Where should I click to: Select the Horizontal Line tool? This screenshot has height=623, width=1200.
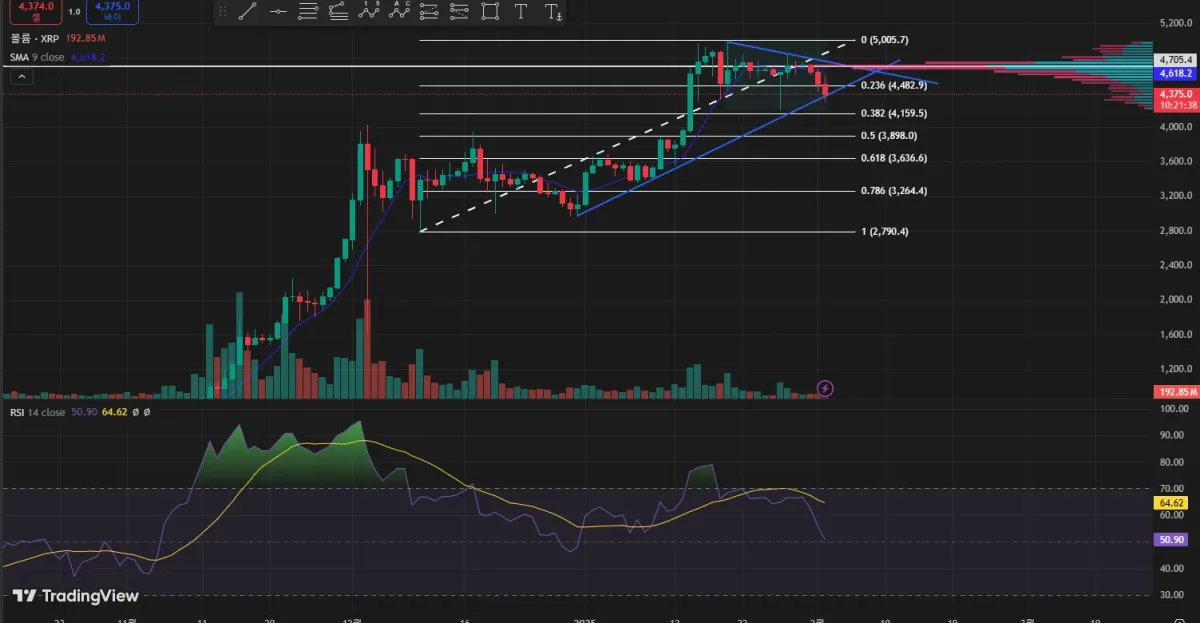point(278,12)
